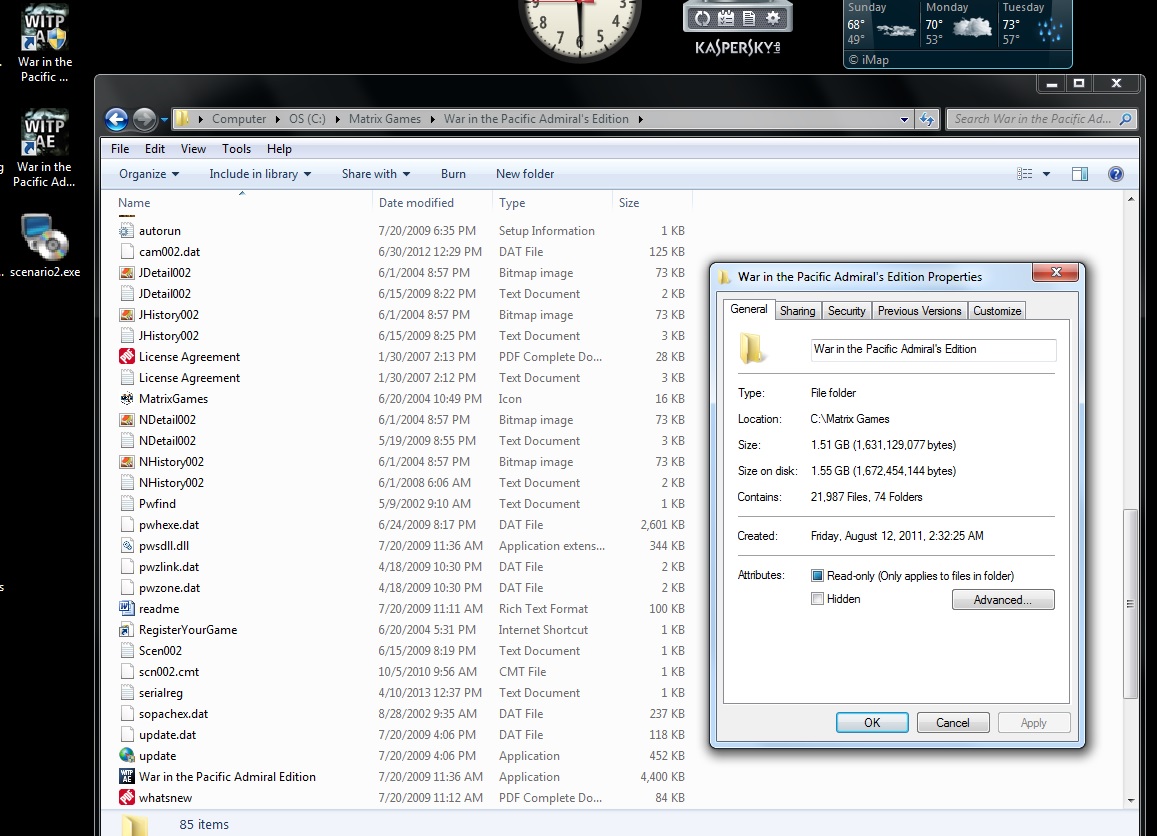Screen dimensions: 1157x836
Task: Expand the Share with dropdown
Action: [x=376, y=174]
